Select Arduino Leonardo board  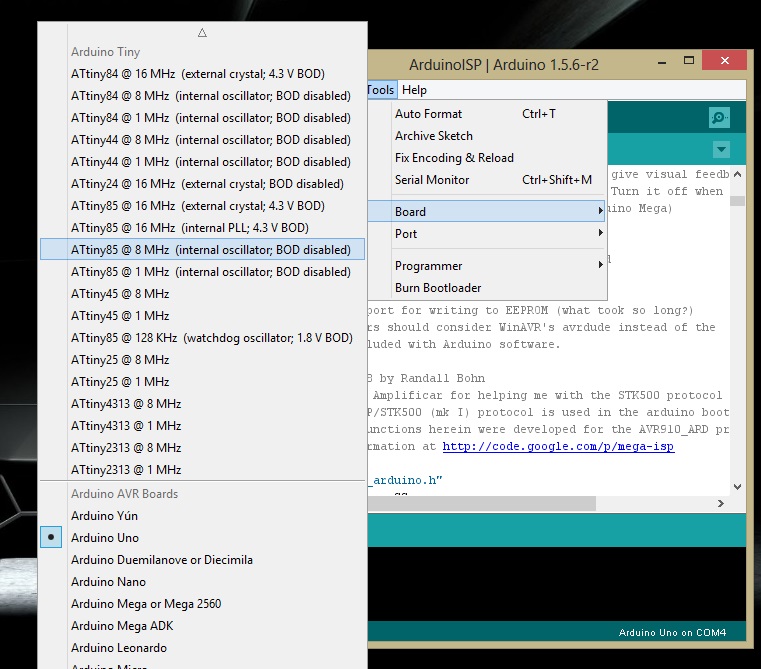coord(202,648)
